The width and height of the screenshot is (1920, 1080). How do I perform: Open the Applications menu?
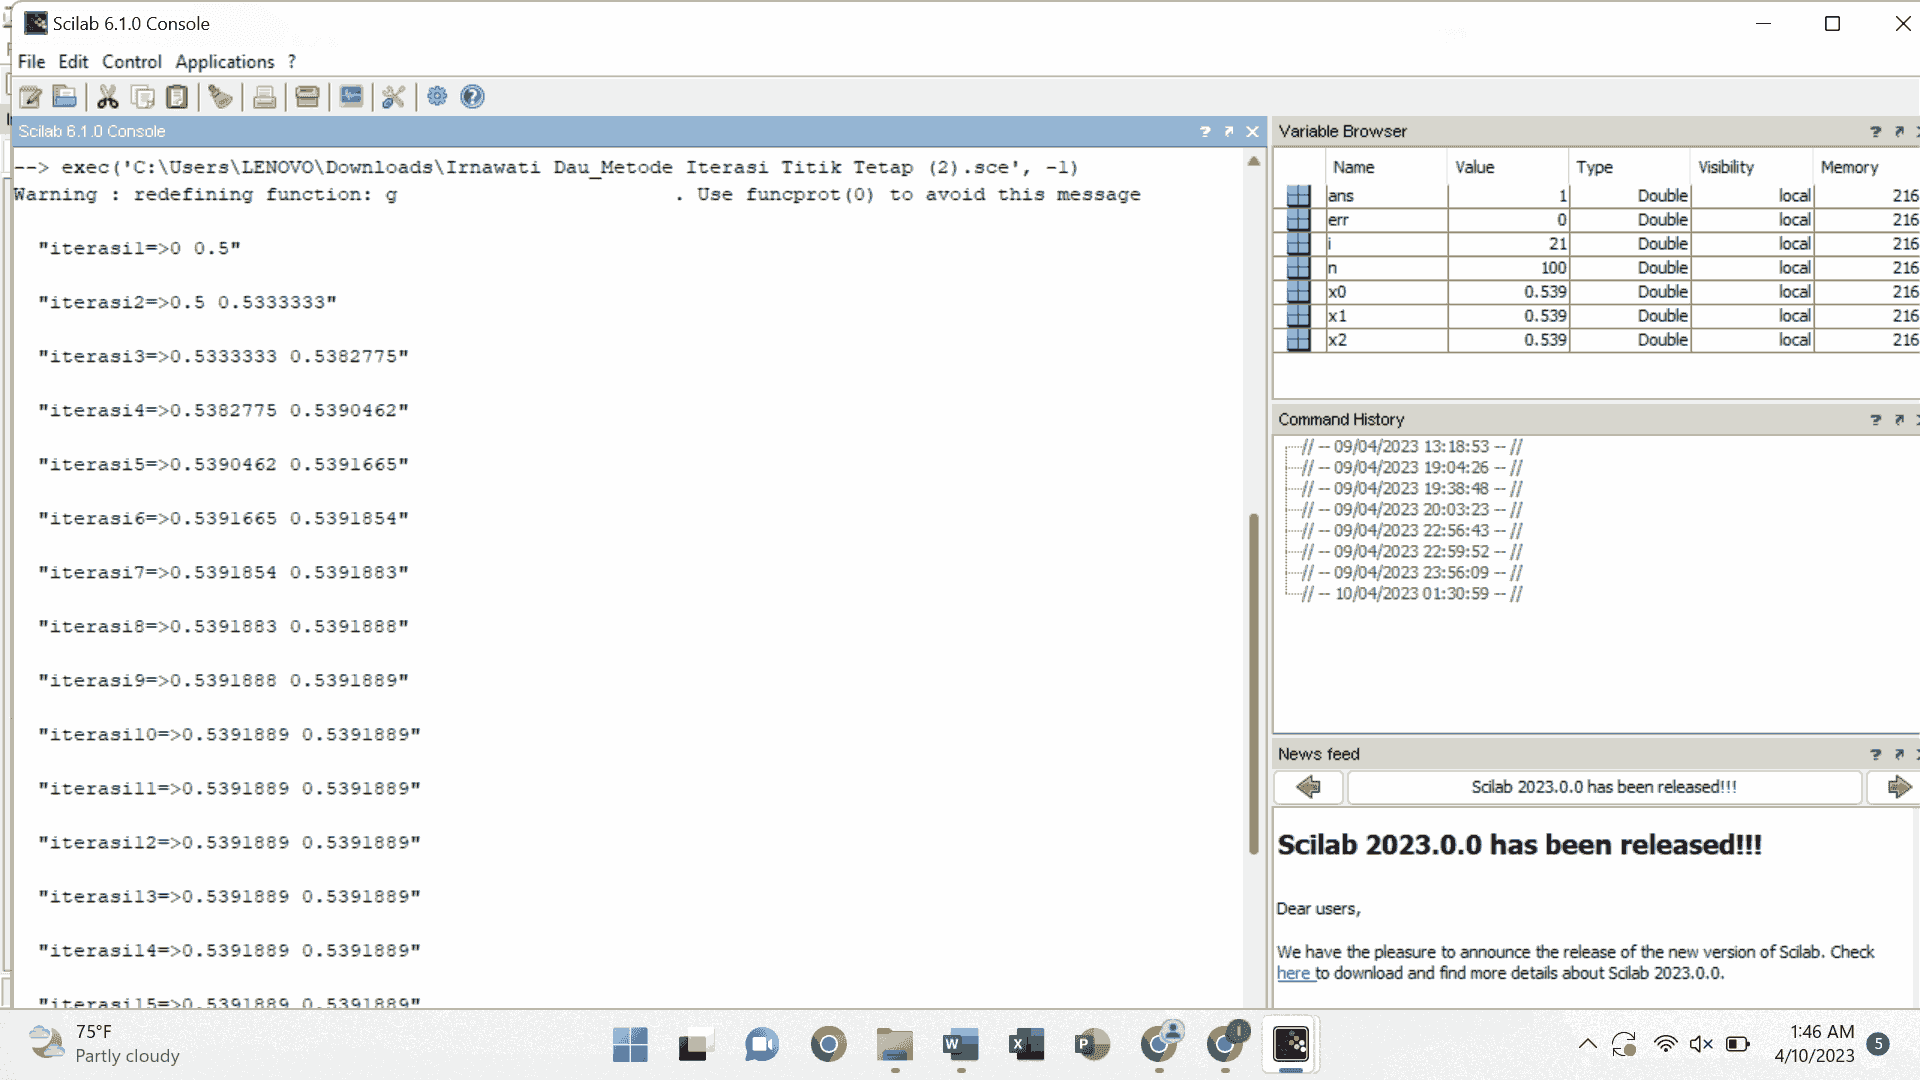click(x=224, y=61)
